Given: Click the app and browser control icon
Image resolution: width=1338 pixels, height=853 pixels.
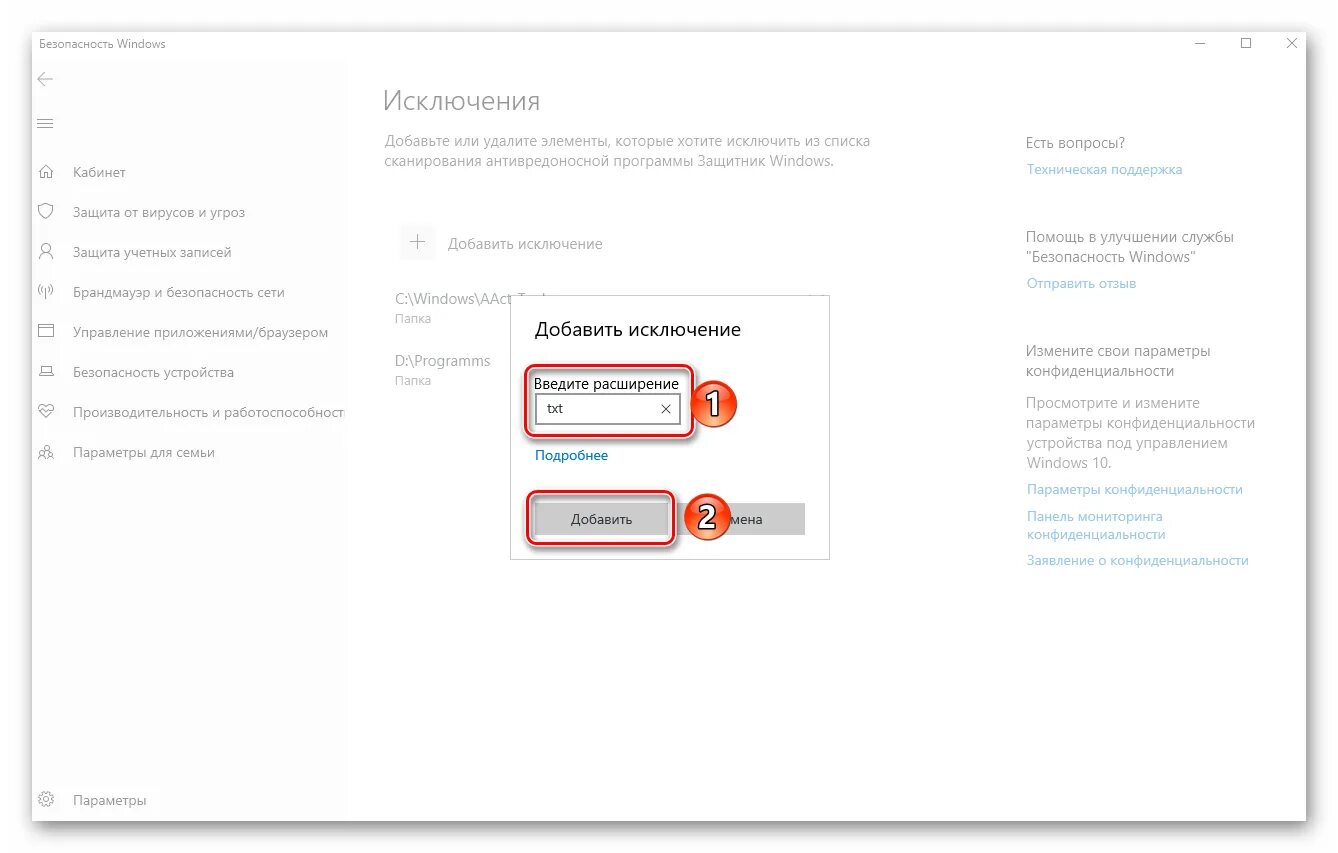Looking at the screenshot, I should tap(45, 332).
